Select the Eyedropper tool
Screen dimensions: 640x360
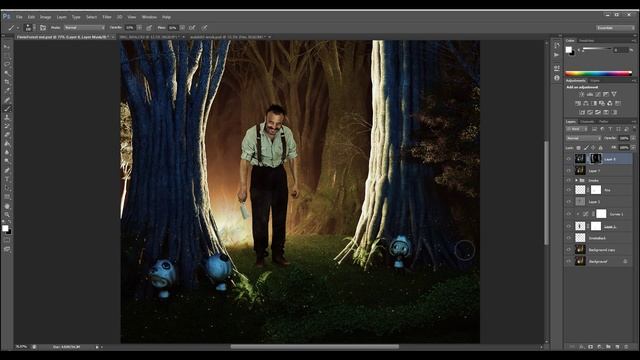pyautogui.click(x=7, y=91)
